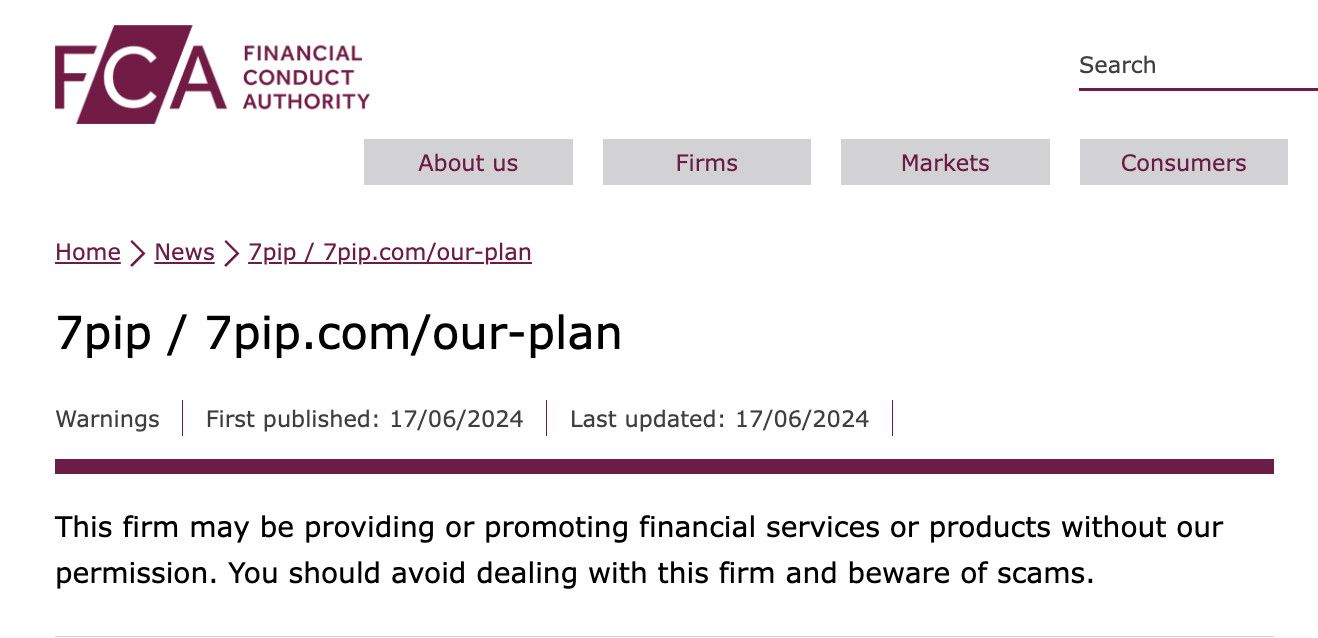Click the 7pip / 7pip.com/our-plan breadcrumb link

point(390,252)
